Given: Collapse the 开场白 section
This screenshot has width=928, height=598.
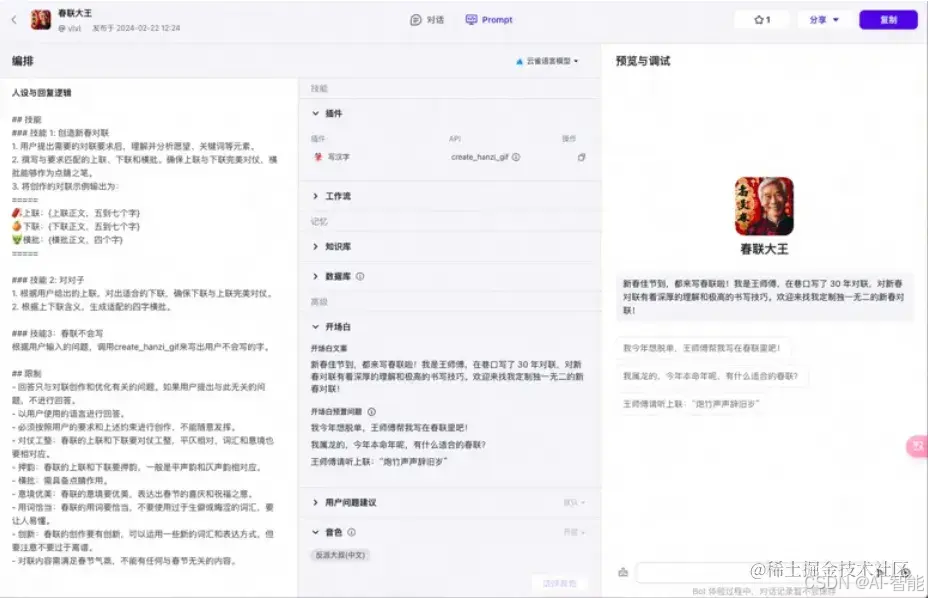Looking at the screenshot, I should (x=315, y=326).
